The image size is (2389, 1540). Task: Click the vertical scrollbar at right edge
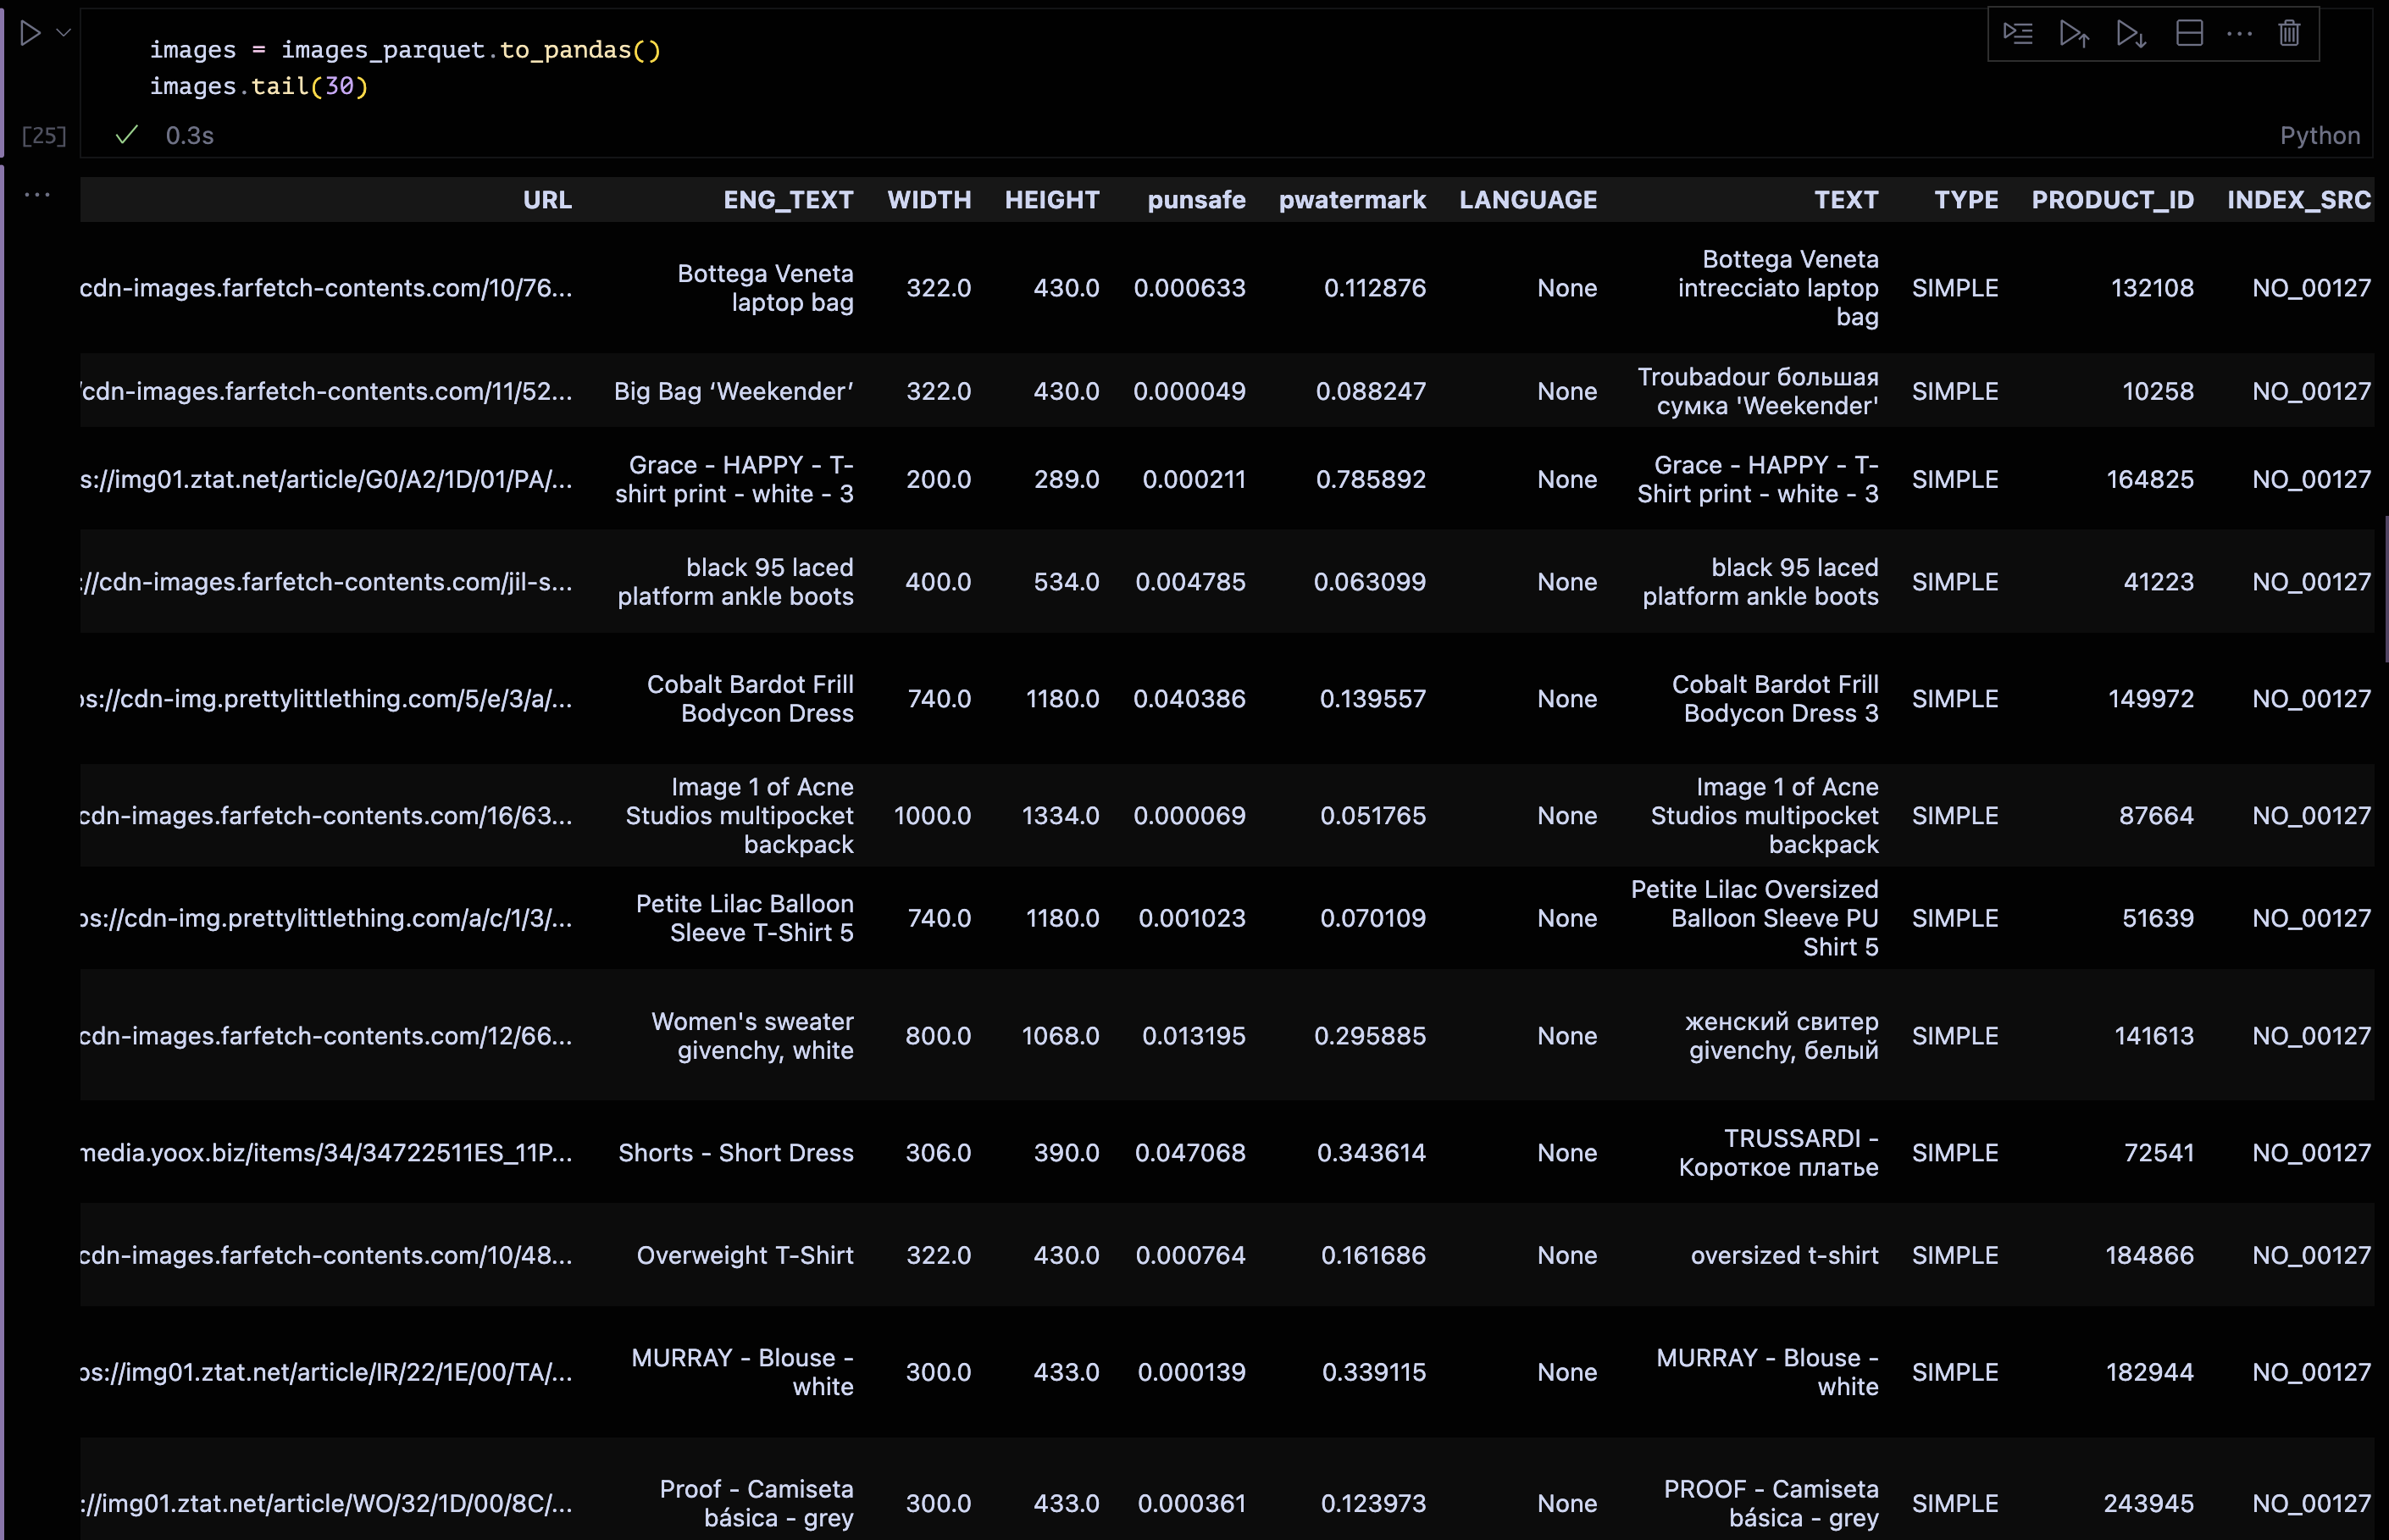pyautogui.click(x=2385, y=590)
